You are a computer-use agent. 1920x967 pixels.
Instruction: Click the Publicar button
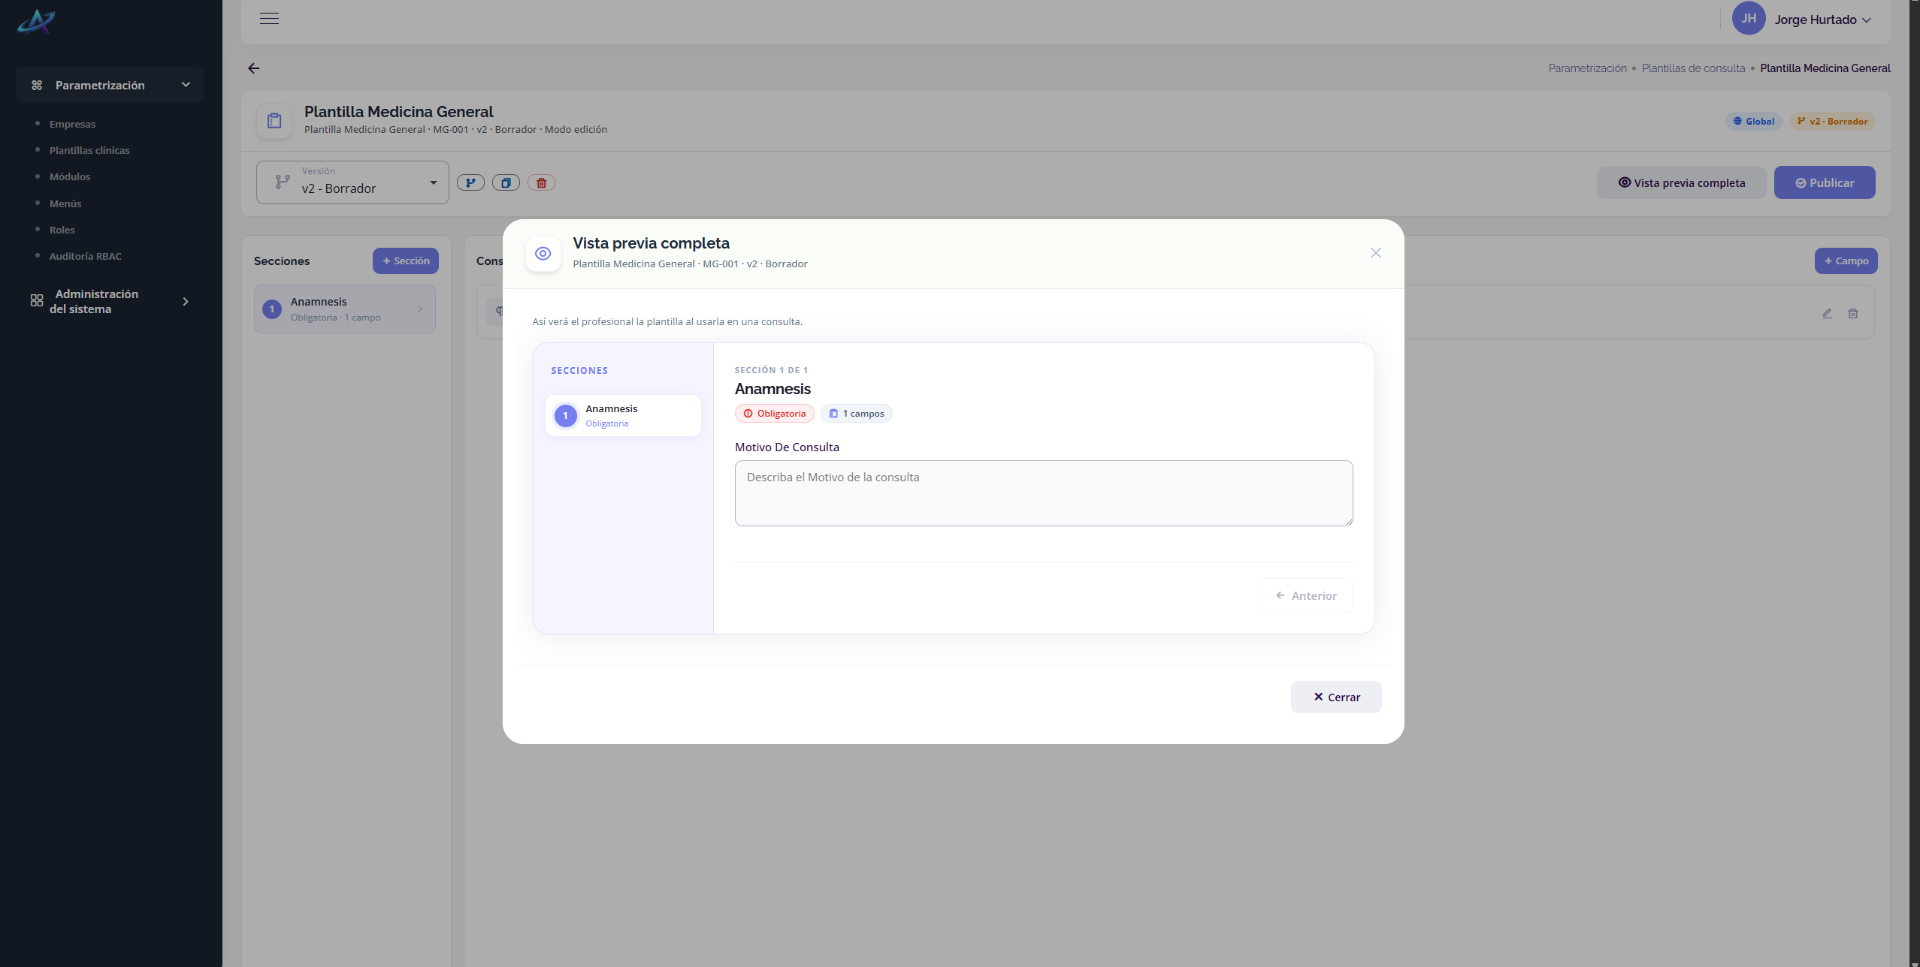[1824, 183]
